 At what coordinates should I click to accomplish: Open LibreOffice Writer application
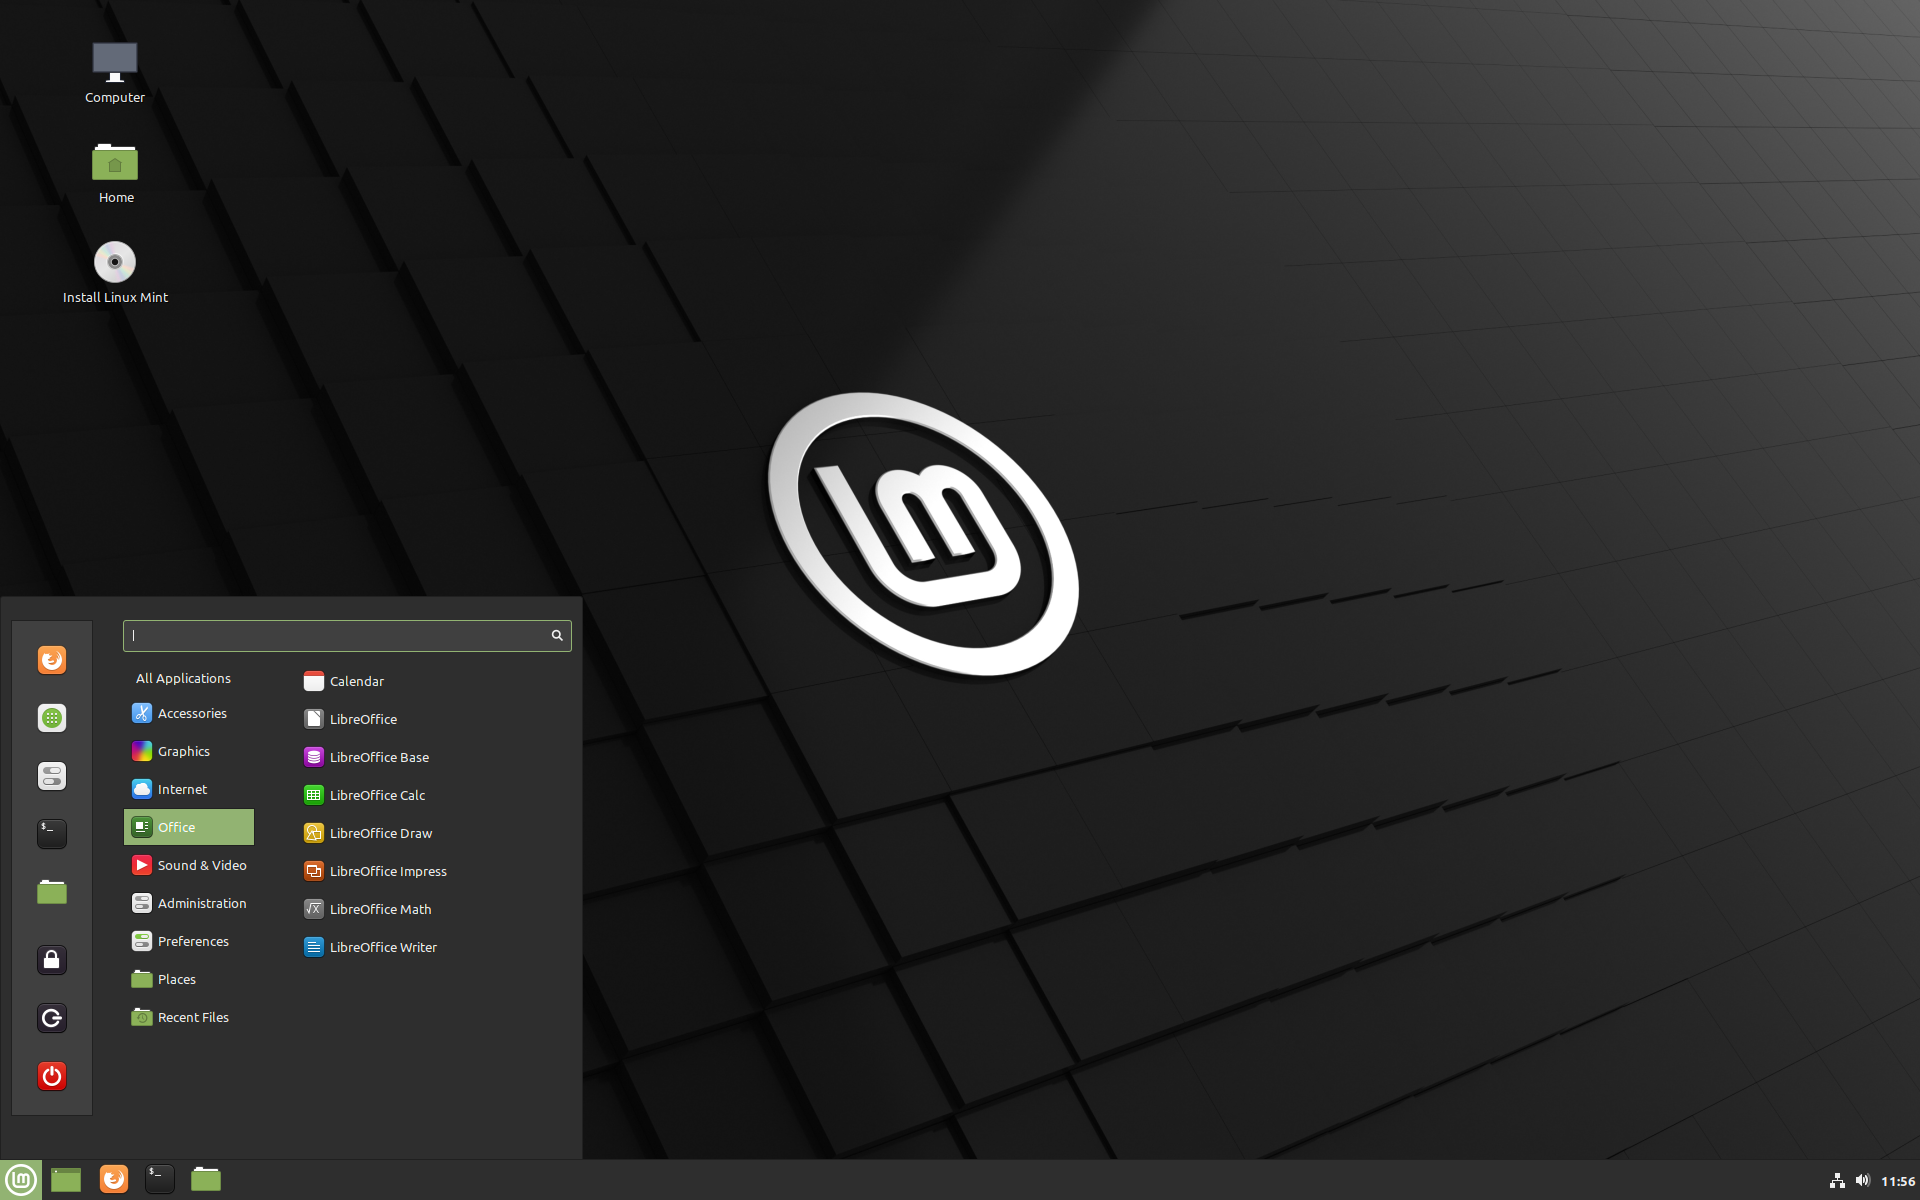click(383, 946)
